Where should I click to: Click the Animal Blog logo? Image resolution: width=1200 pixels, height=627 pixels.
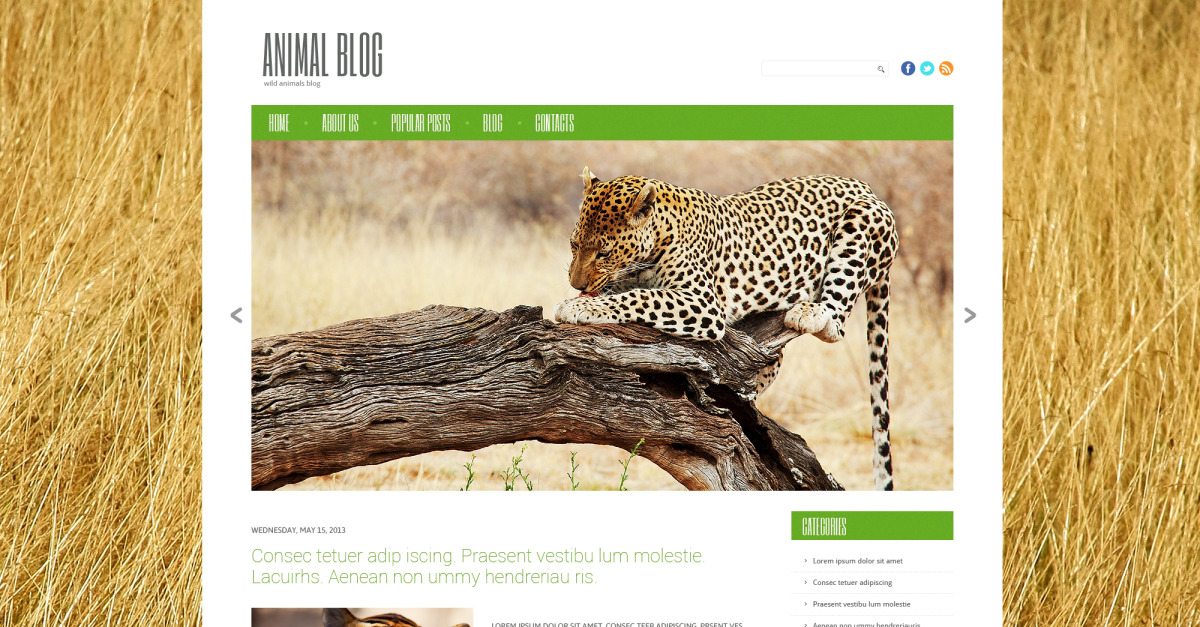(322, 59)
